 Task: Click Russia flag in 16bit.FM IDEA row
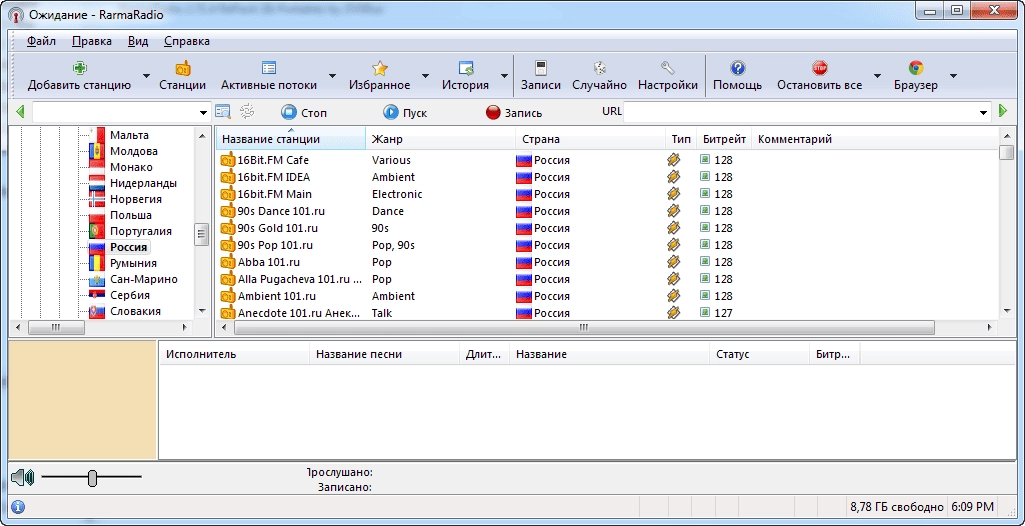[x=524, y=177]
